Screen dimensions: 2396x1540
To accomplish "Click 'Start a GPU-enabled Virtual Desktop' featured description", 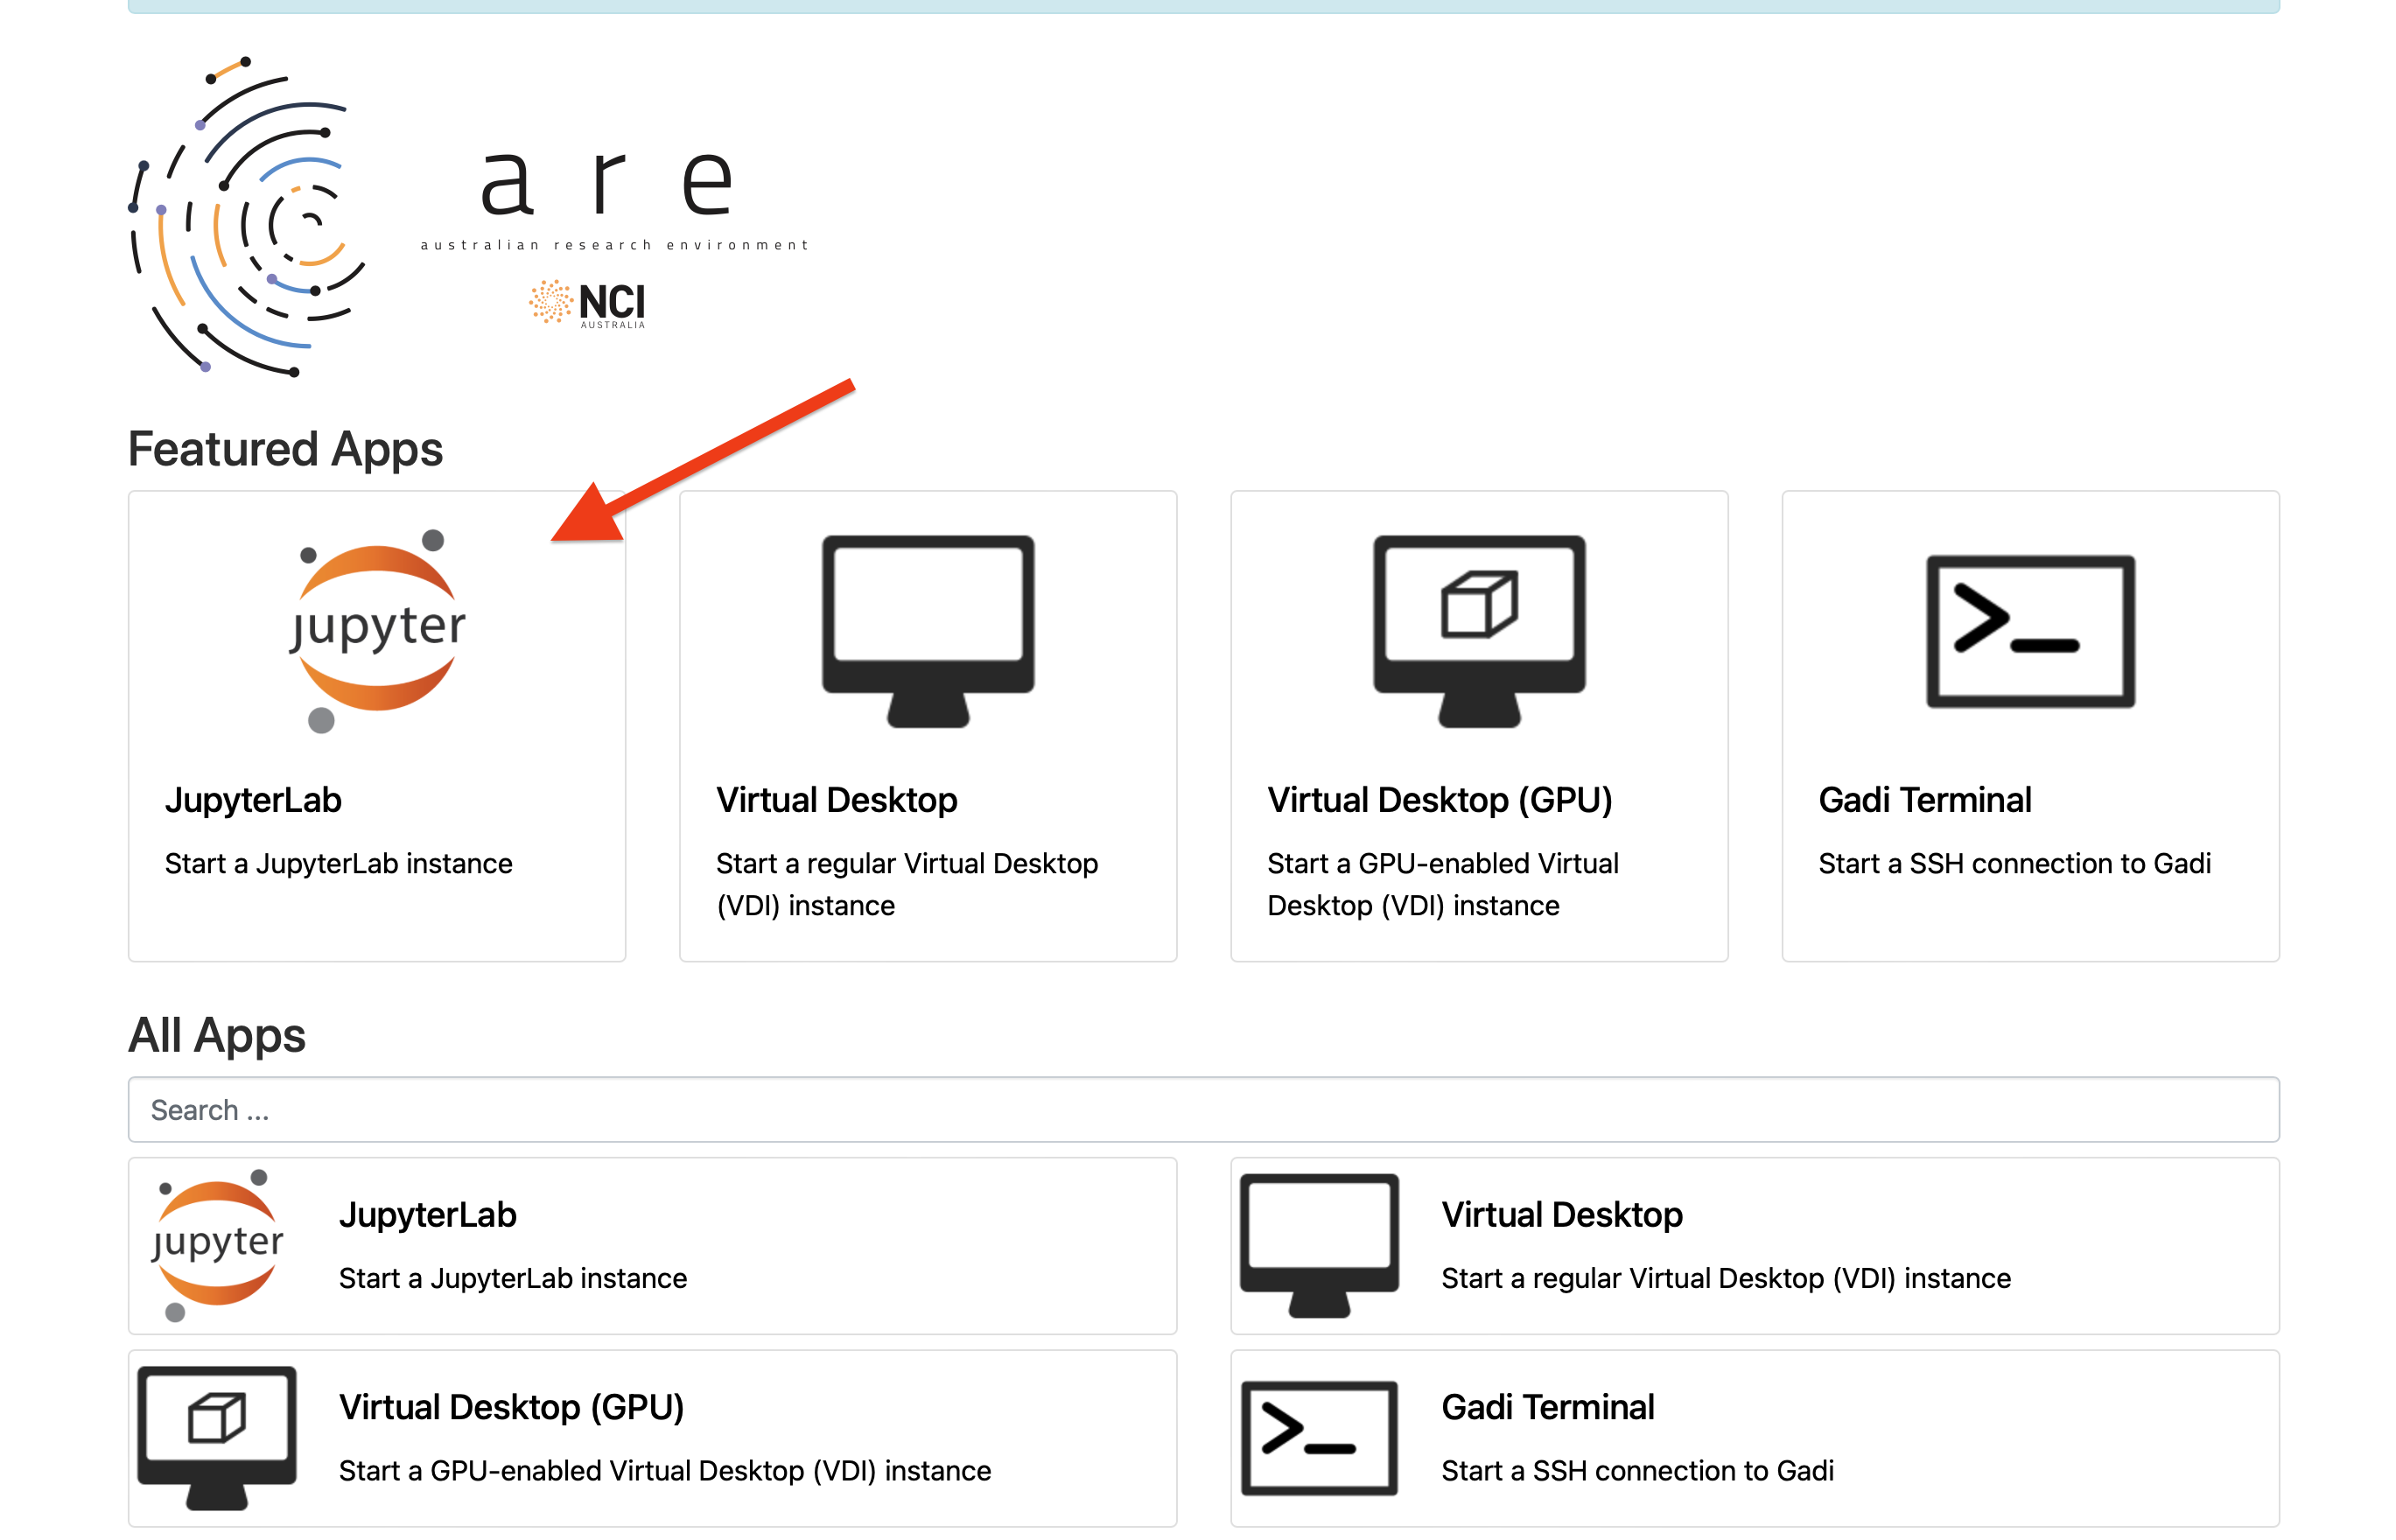I will [x=1442, y=884].
